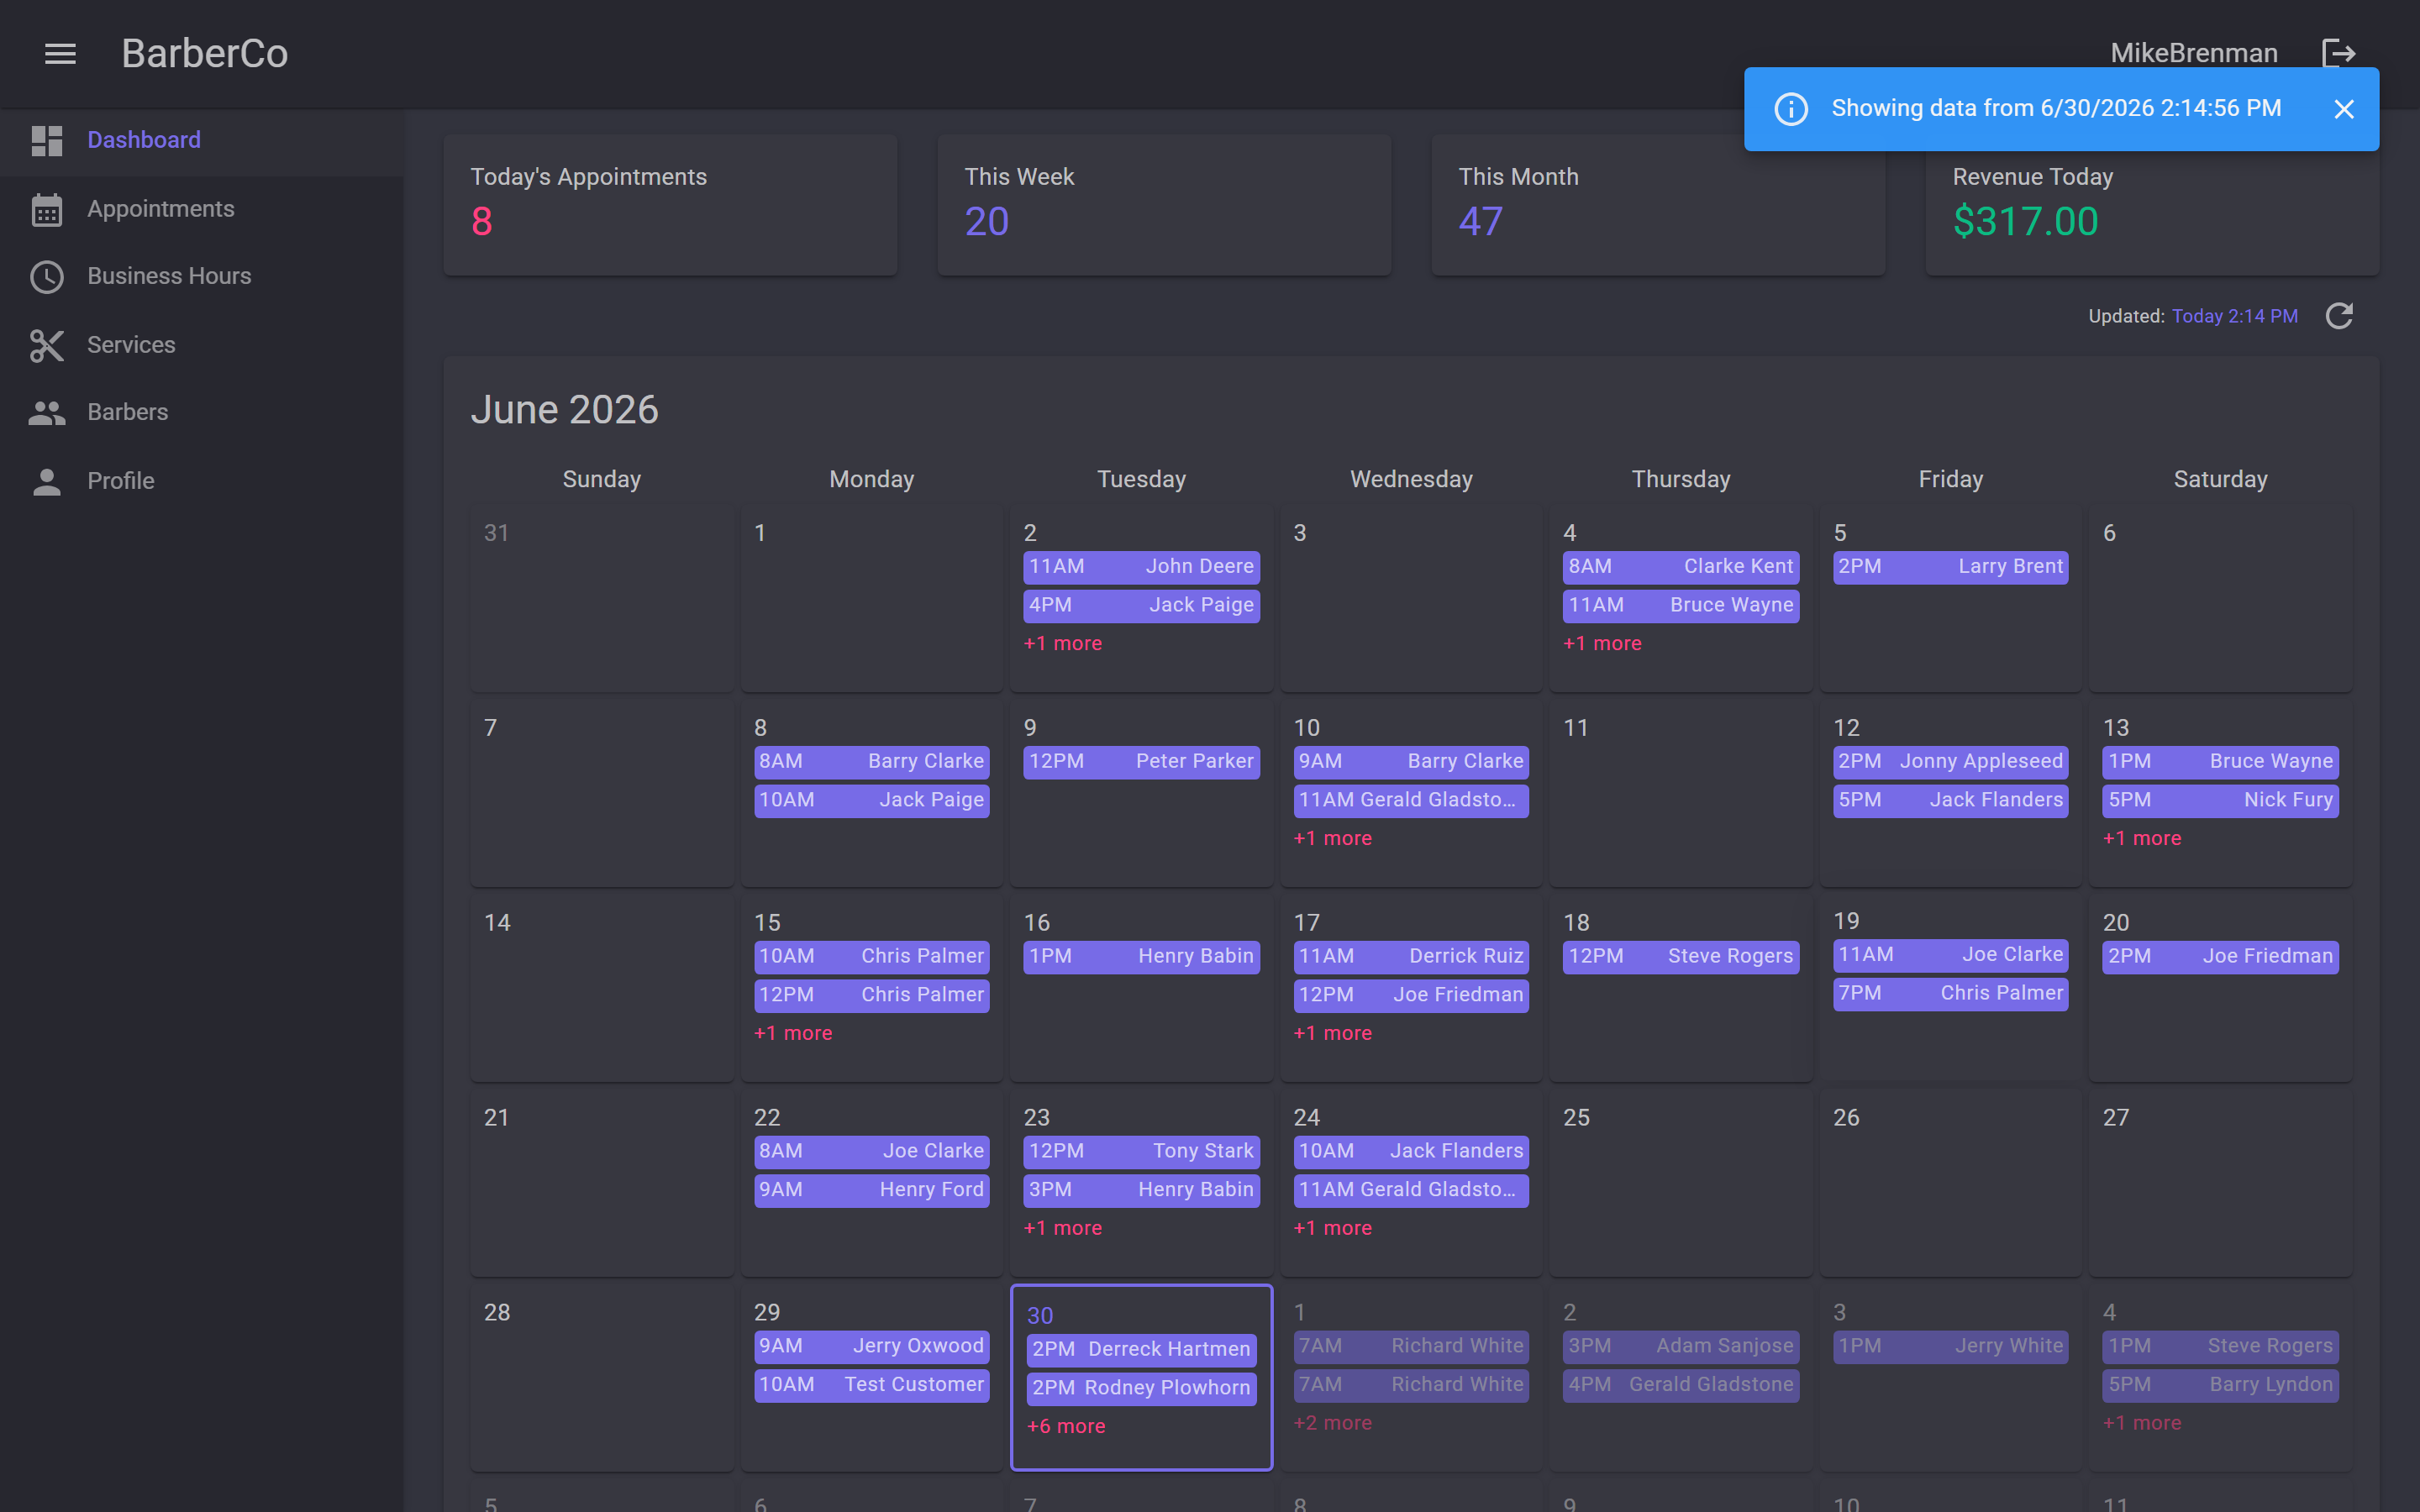Open Business Hours page
Image resolution: width=2420 pixels, height=1512 pixels.
202,277
